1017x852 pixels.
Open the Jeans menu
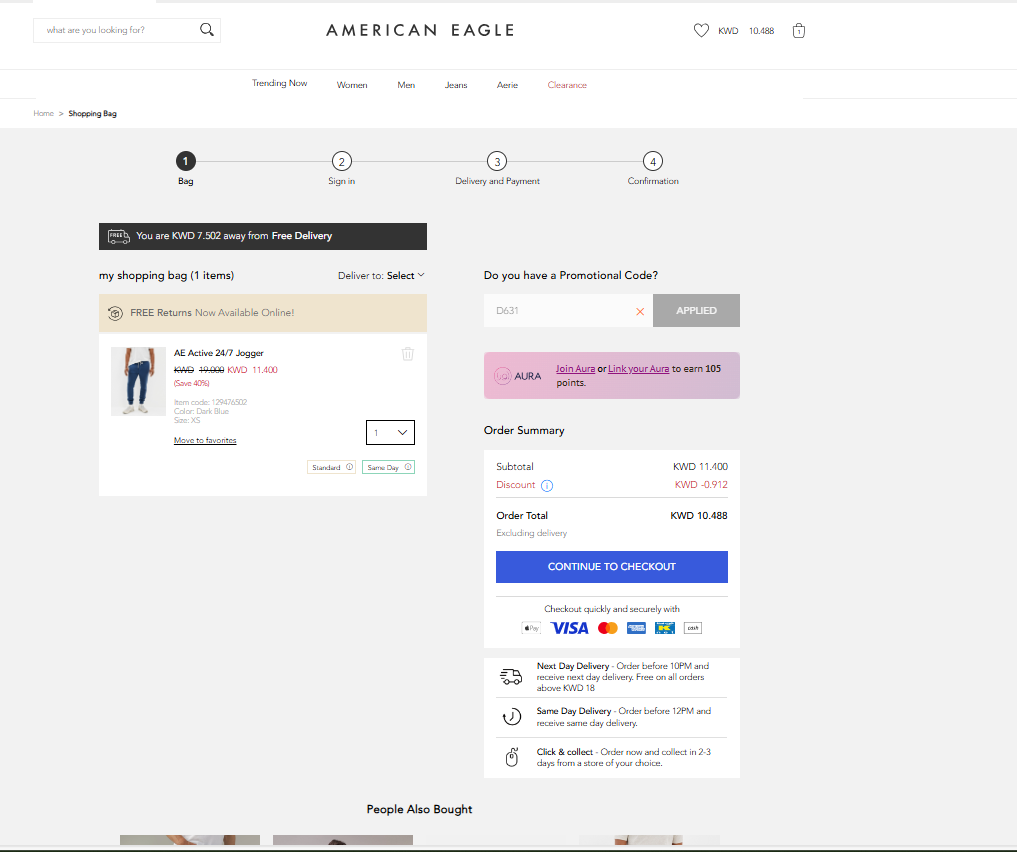pos(456,85)
